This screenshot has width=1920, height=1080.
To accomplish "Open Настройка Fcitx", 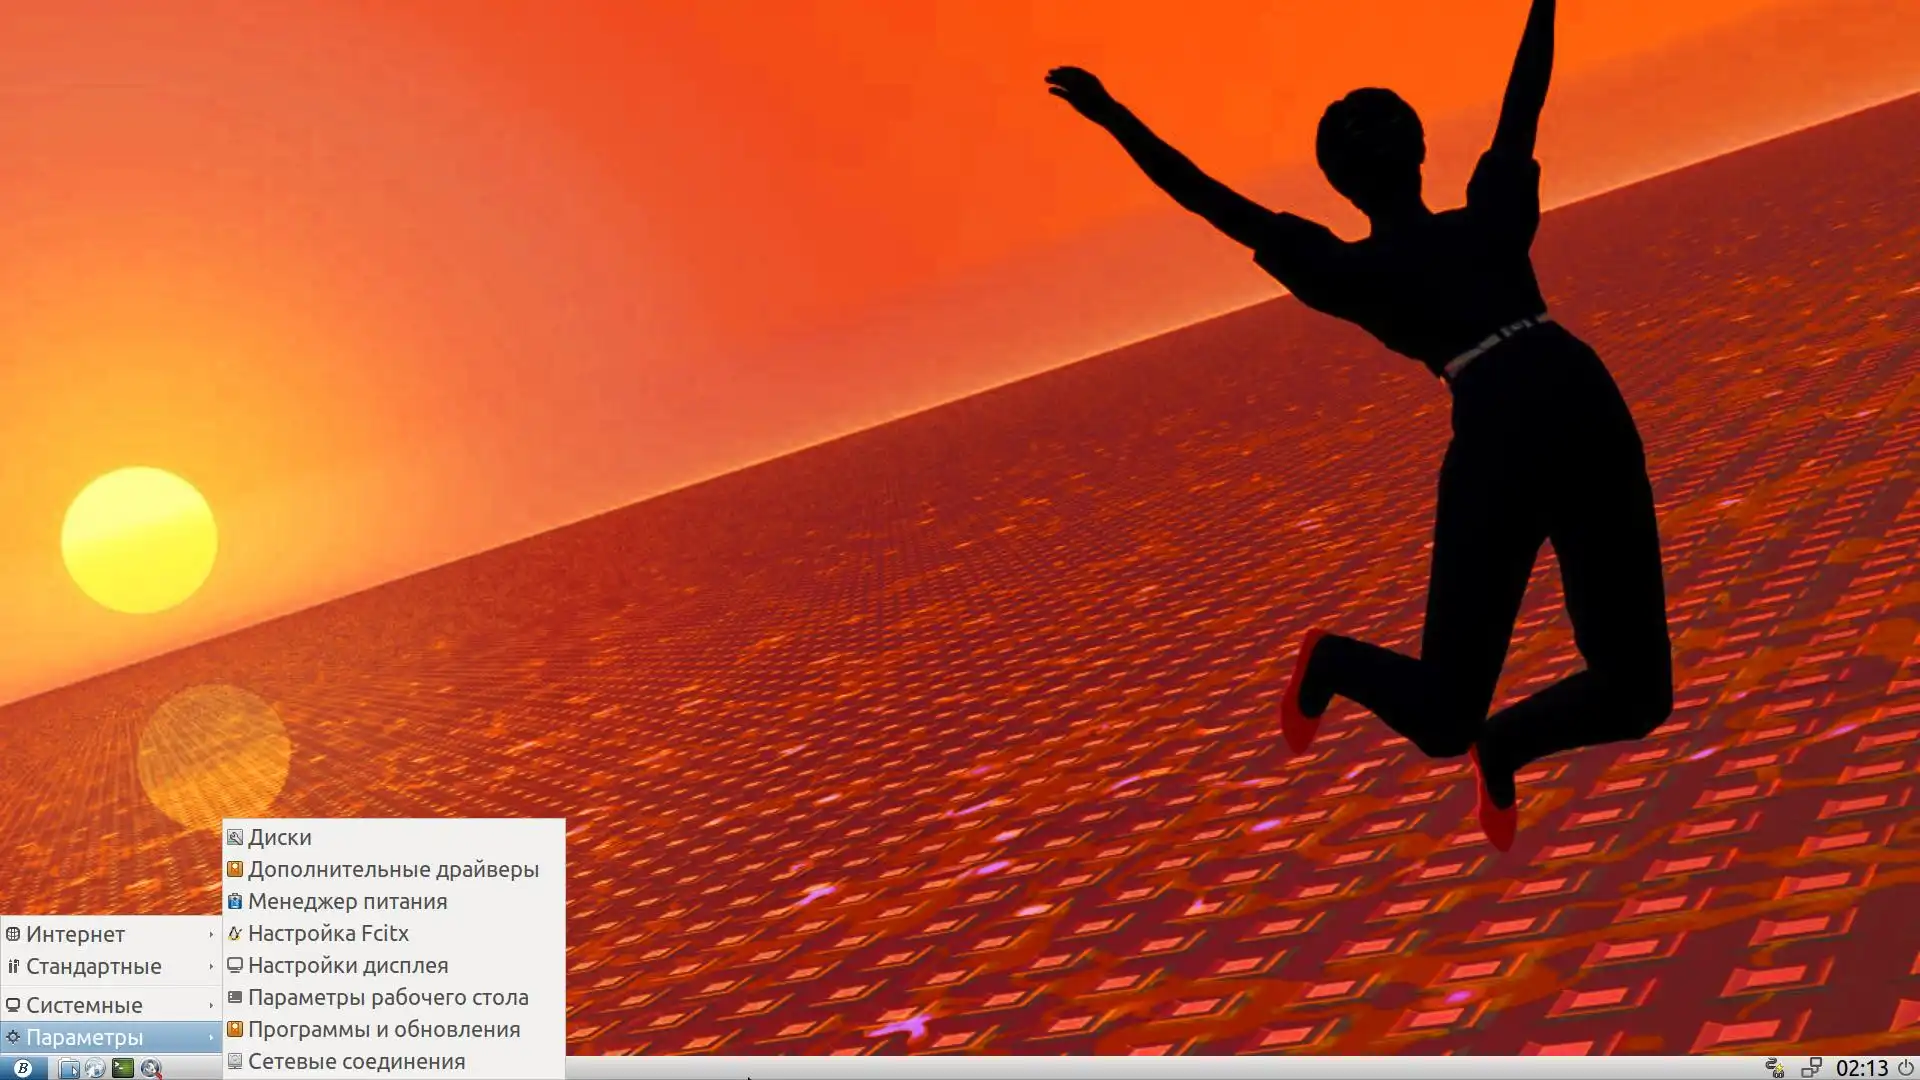I will click(x=328, y=933).
